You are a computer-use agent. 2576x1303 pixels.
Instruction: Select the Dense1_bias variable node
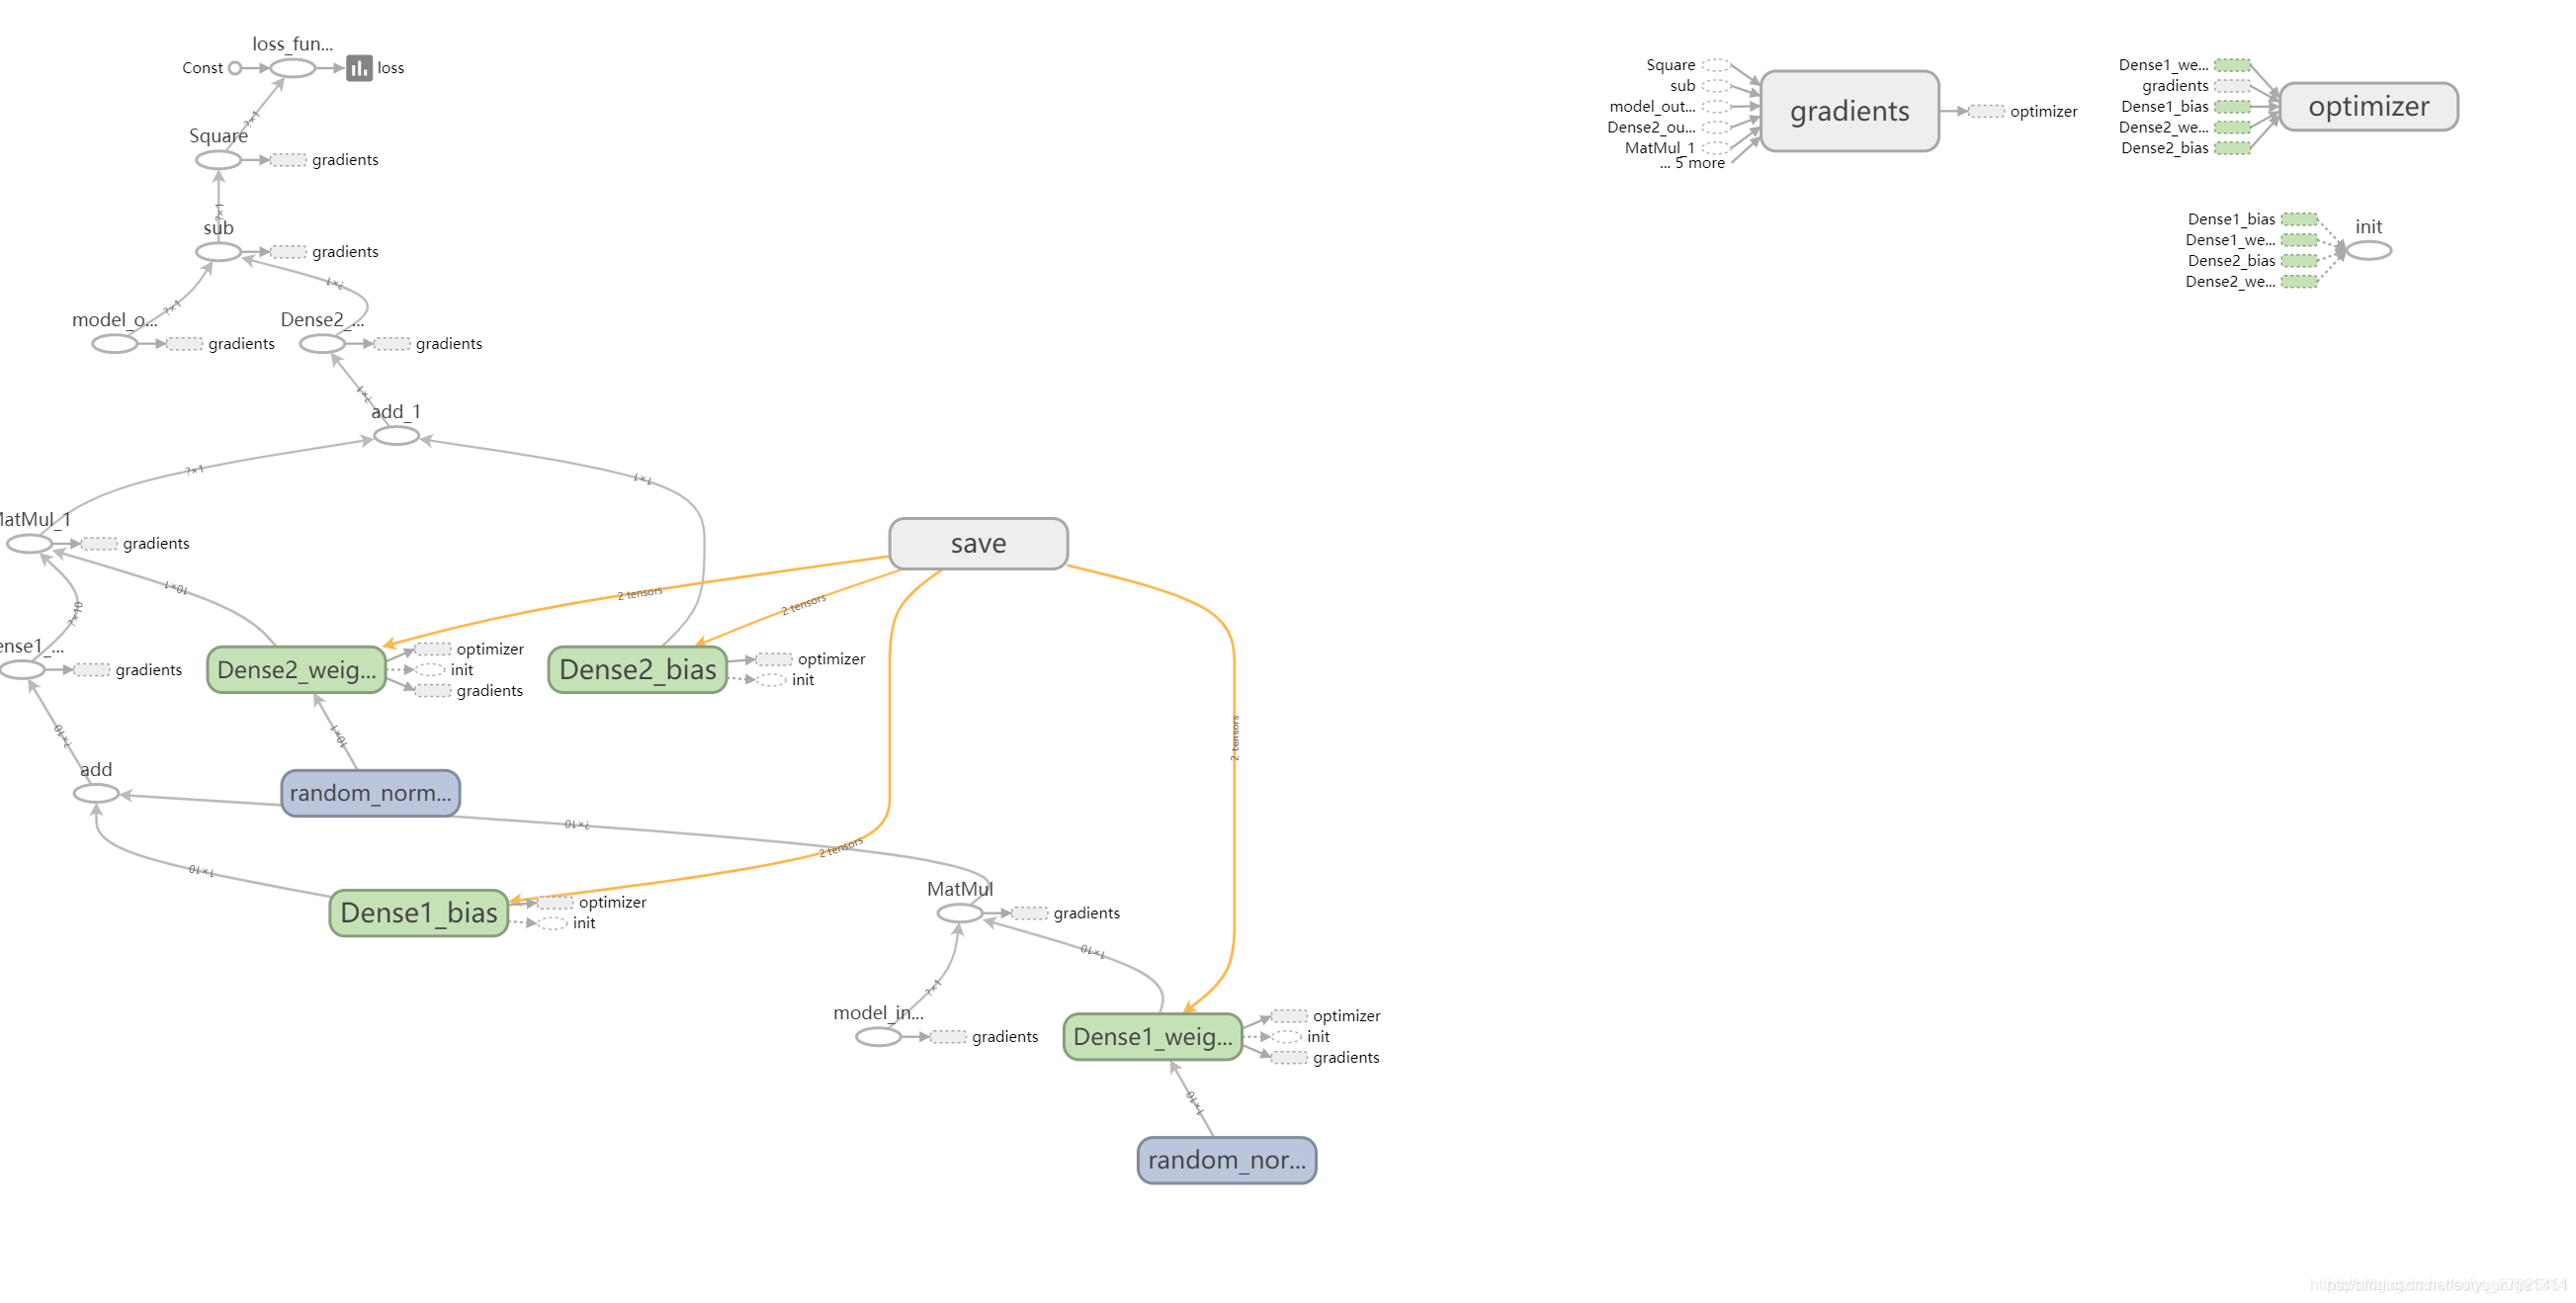point(418,912)
